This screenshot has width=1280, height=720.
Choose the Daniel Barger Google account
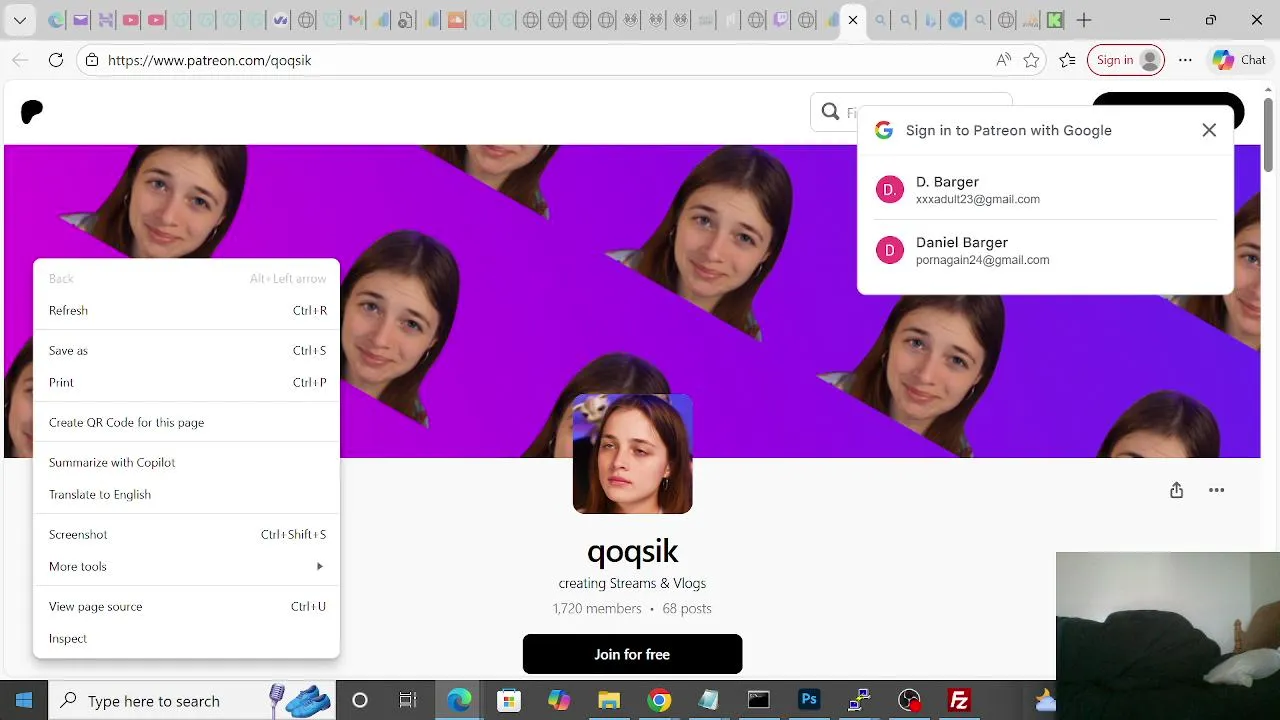tap(1045, 250)
